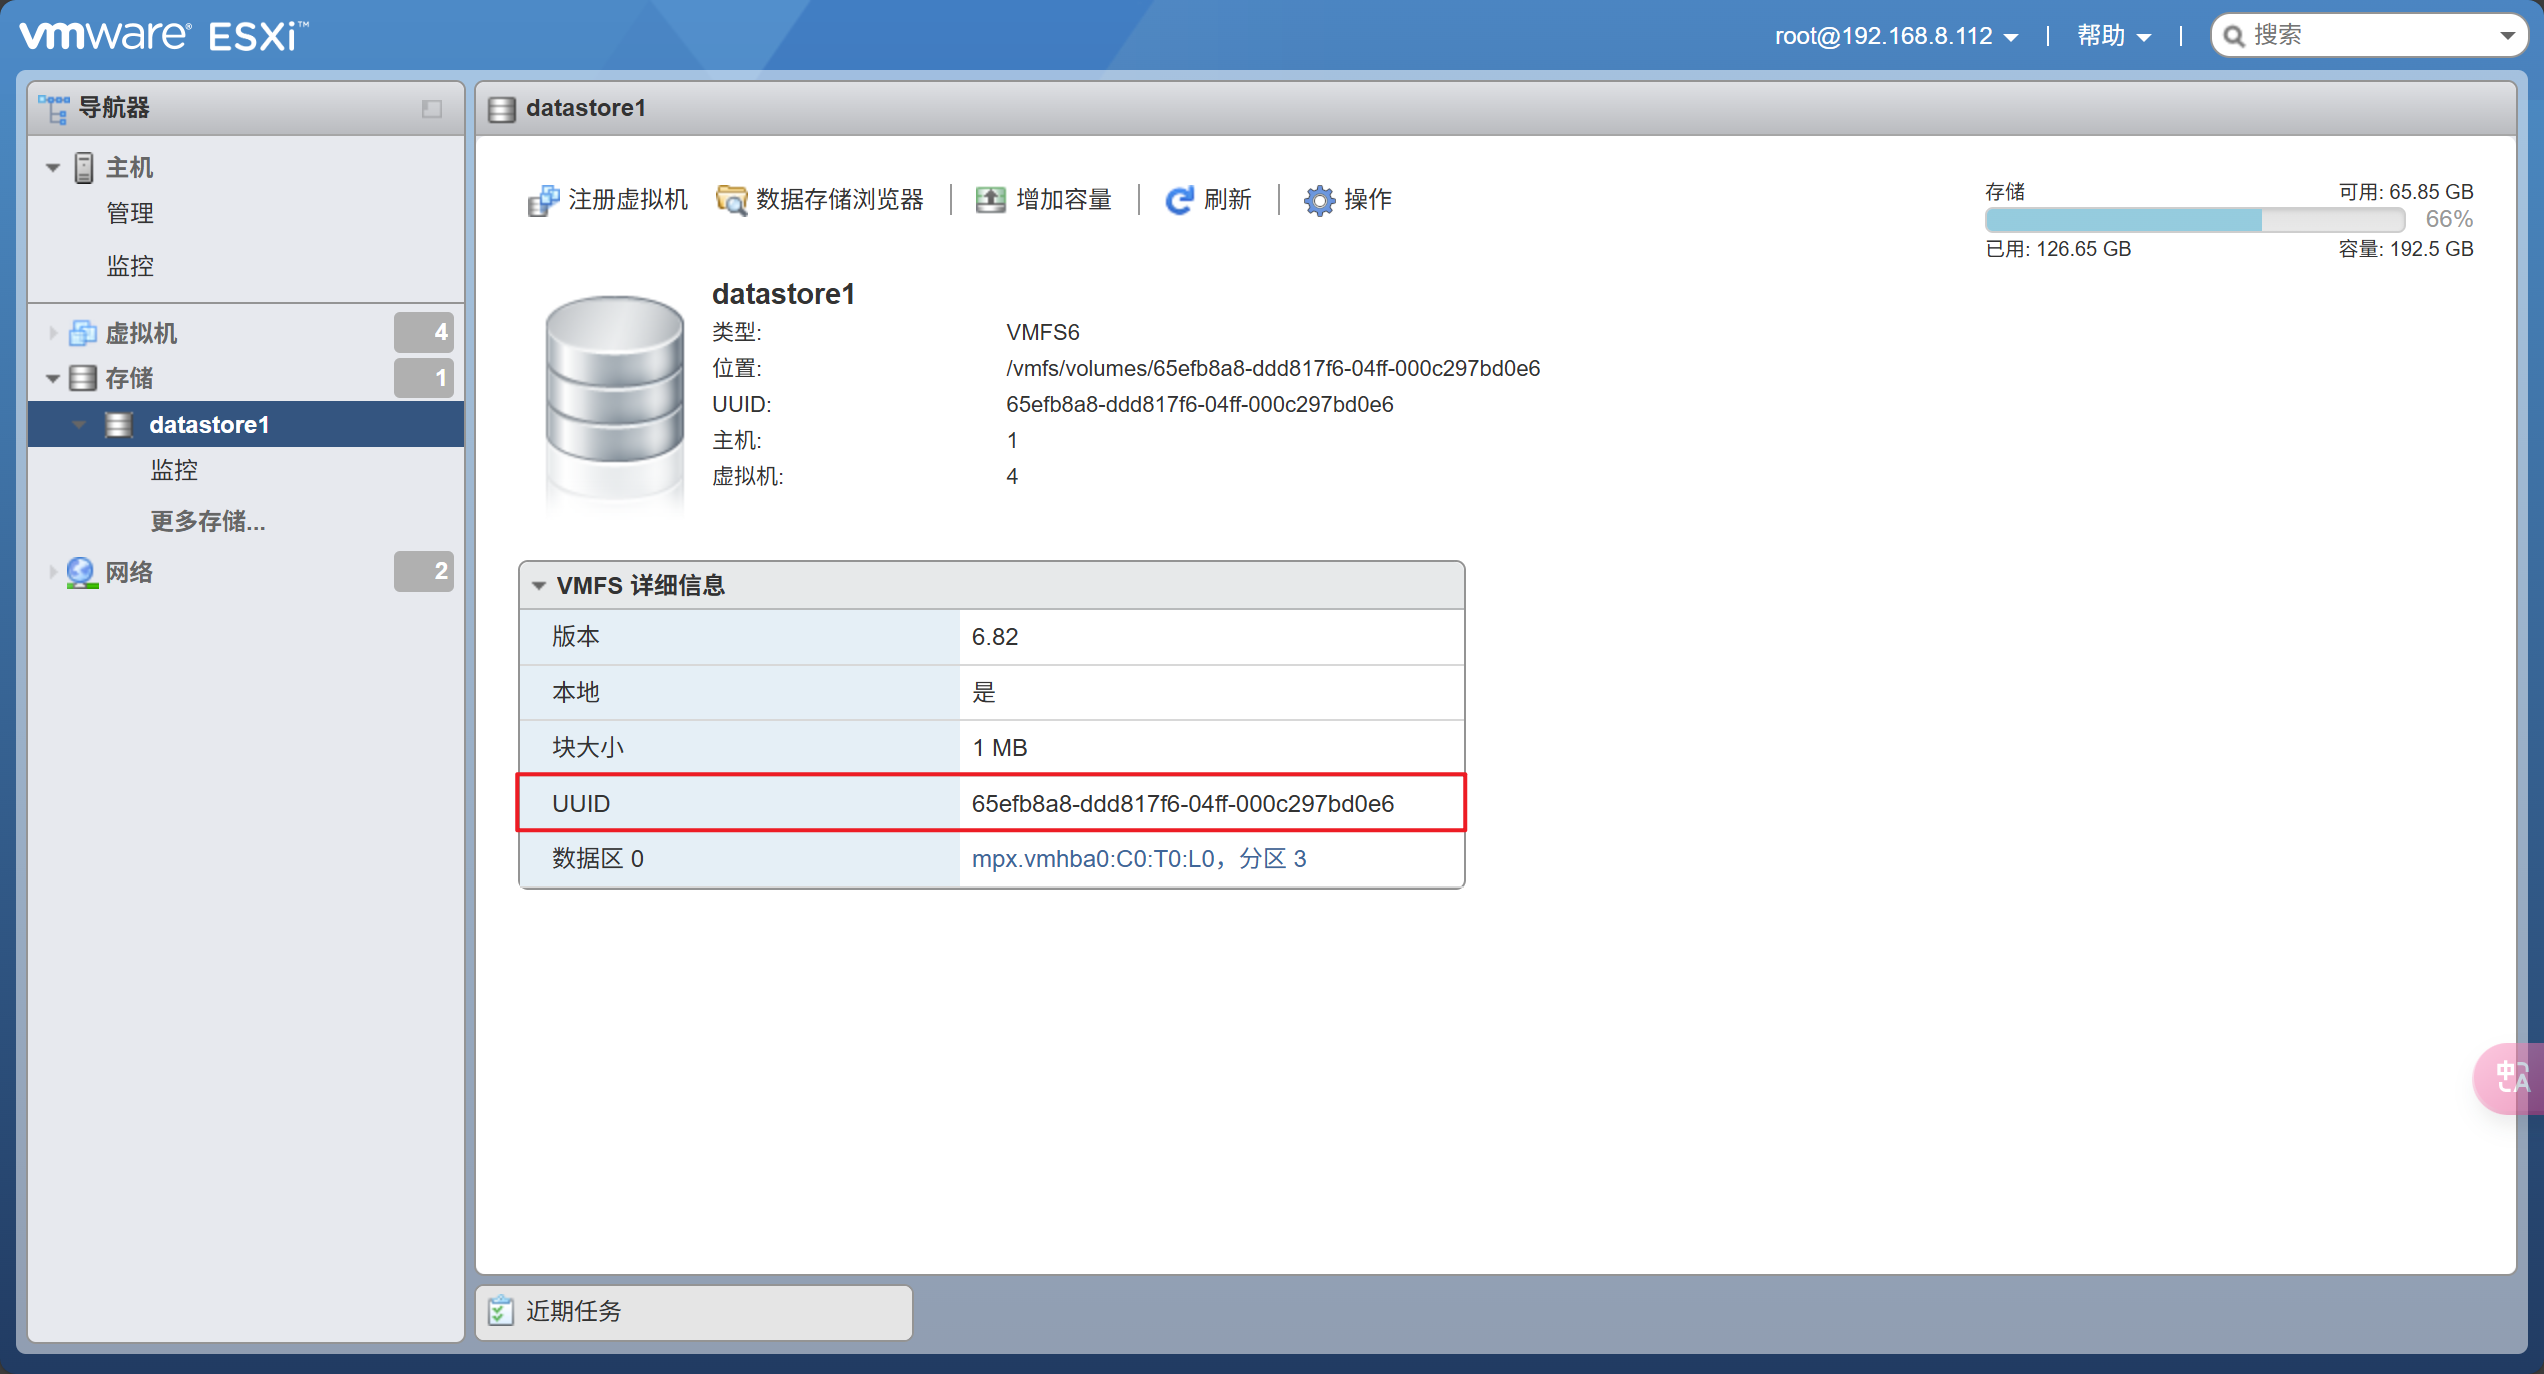The image size is (2544, 1374).
Task: Click the Increase capacity (增加容量) icon
Action: (990, 200)
